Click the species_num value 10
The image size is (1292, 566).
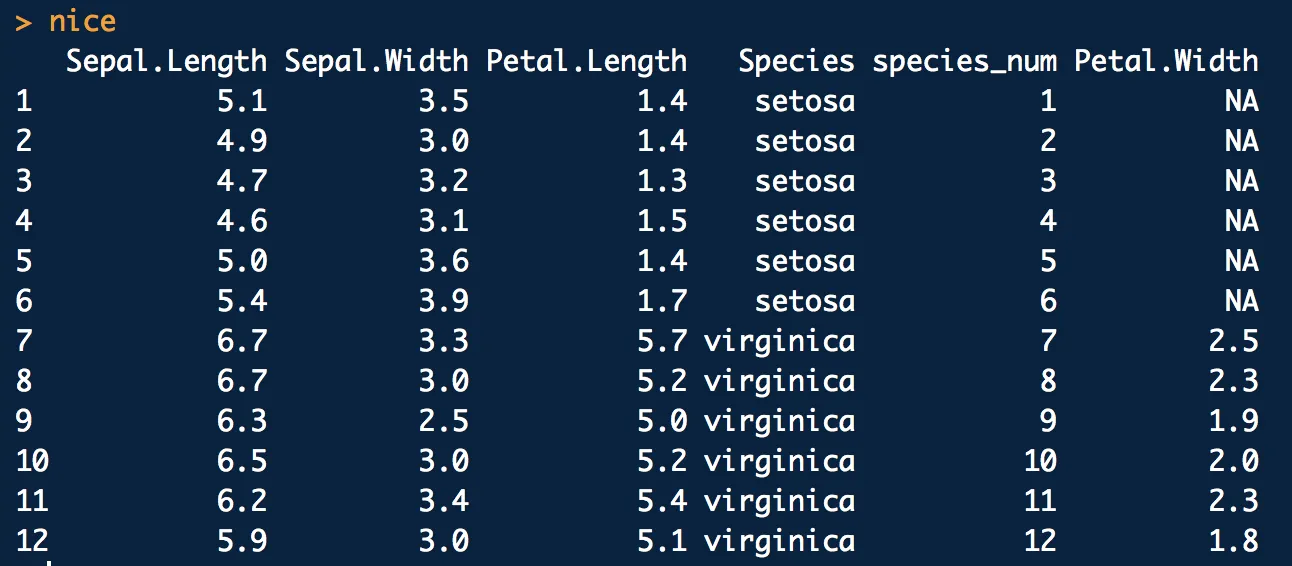(1040, 461)
